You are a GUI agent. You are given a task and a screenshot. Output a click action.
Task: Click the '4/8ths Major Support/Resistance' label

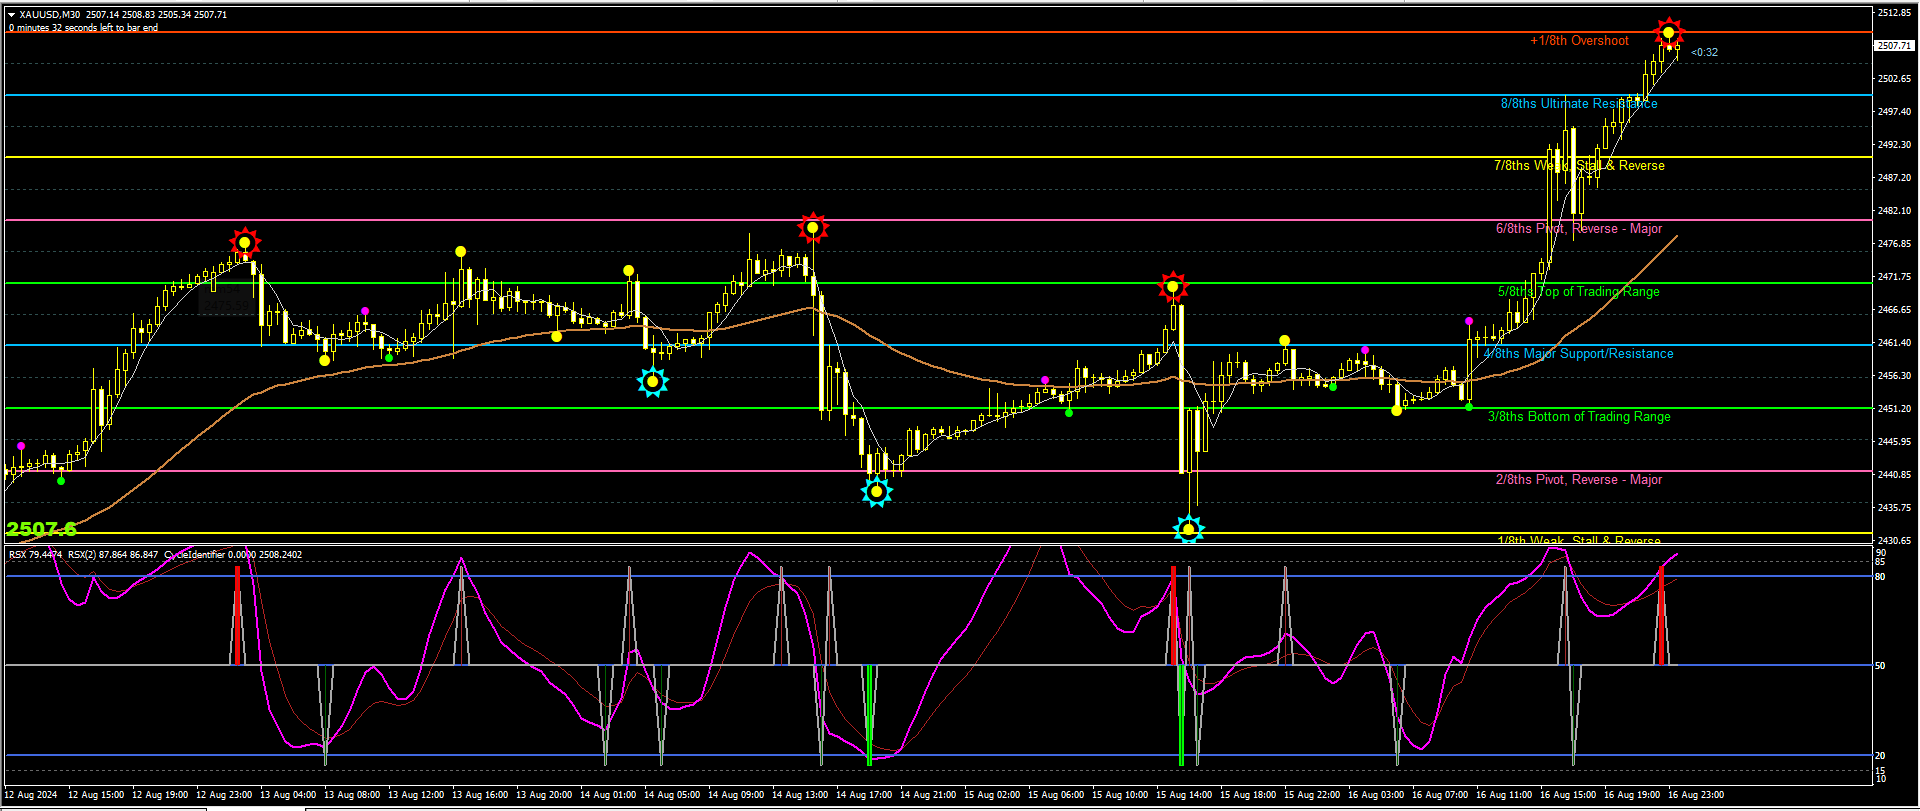point(1579,354)
